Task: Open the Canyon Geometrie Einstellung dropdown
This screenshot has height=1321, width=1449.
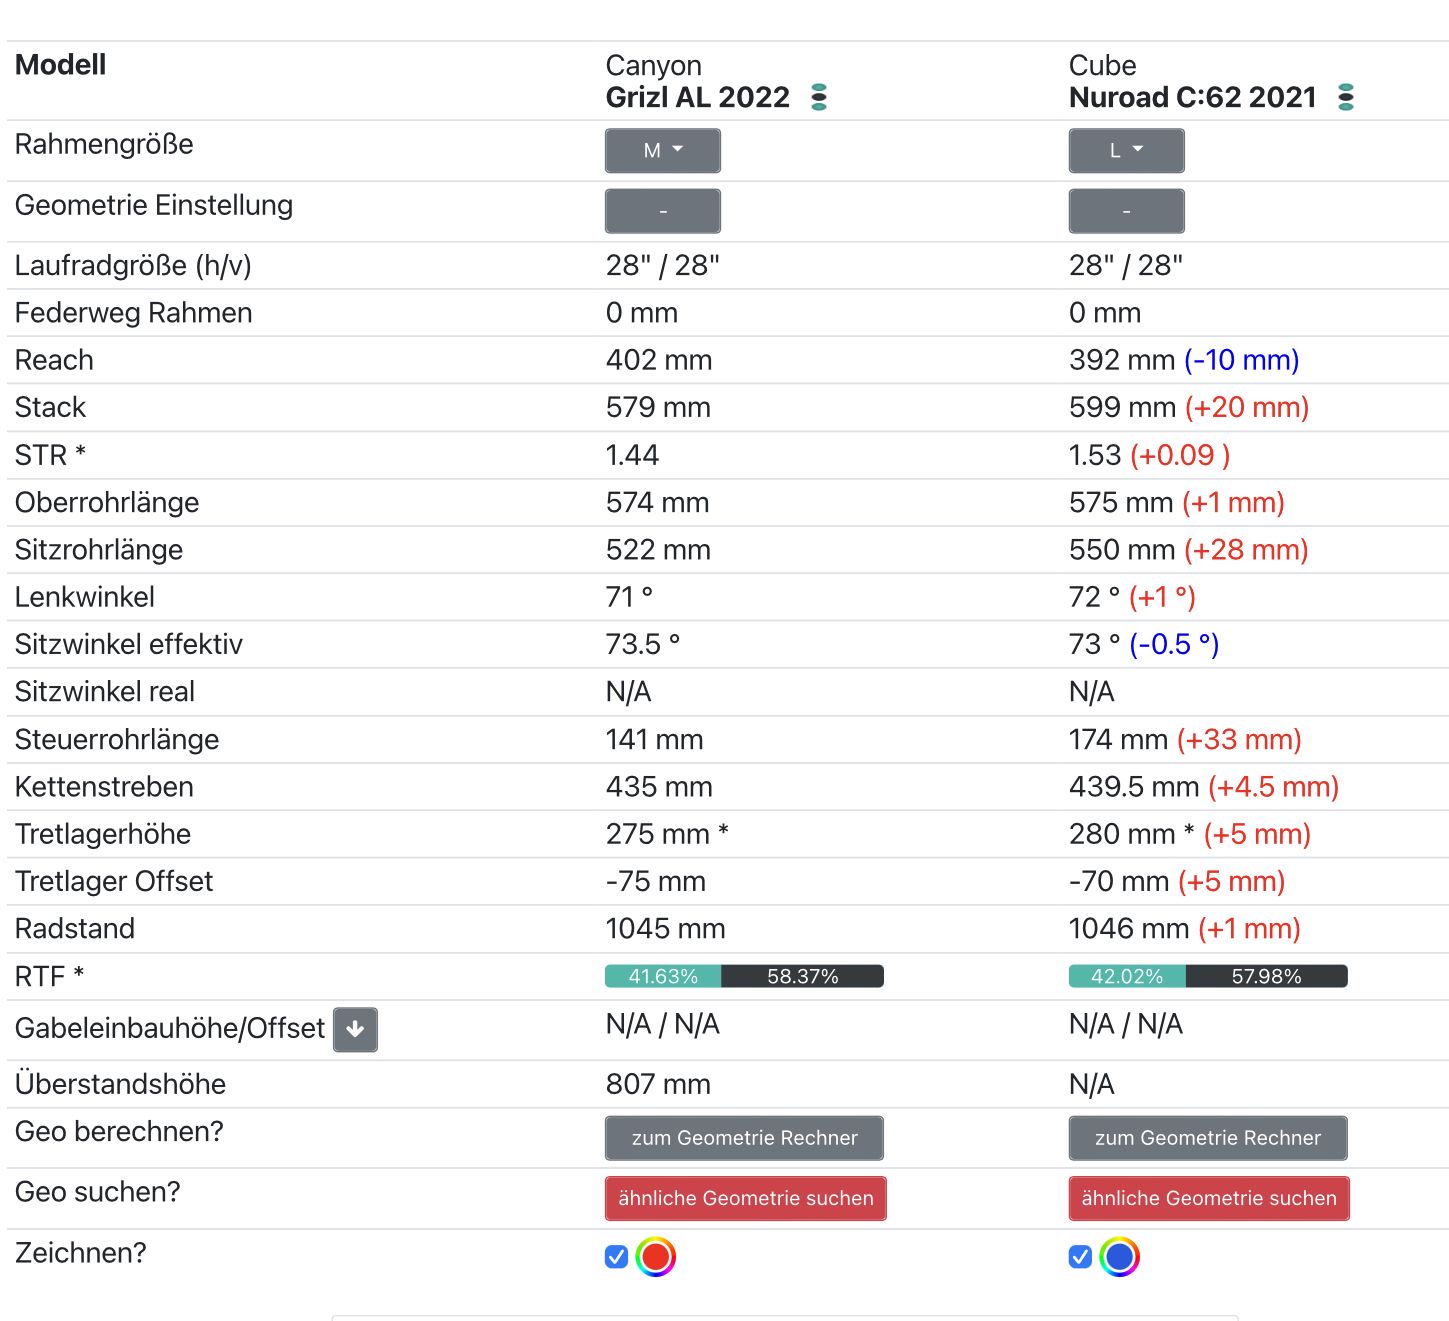Action: (x=662, y=211)
